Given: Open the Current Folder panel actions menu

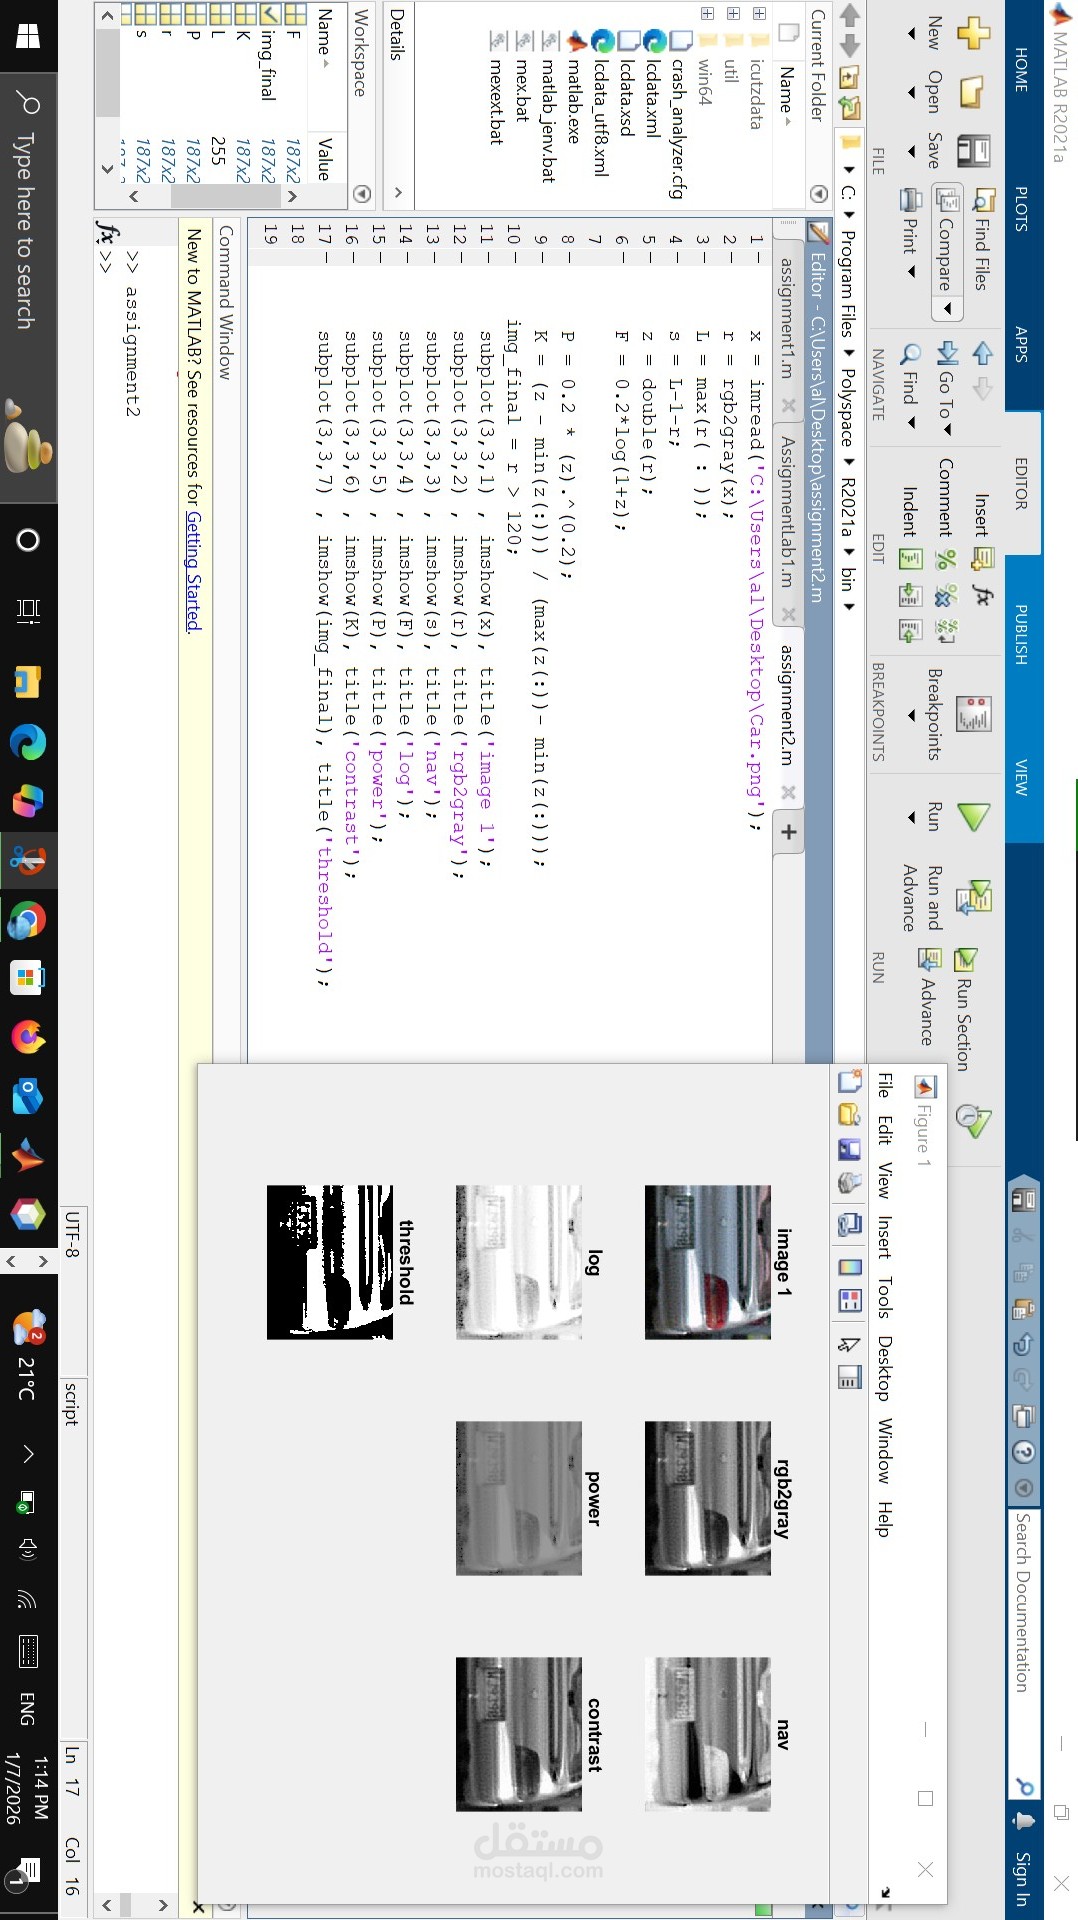Looking at the screenshot, I should [x=817, y=193].
